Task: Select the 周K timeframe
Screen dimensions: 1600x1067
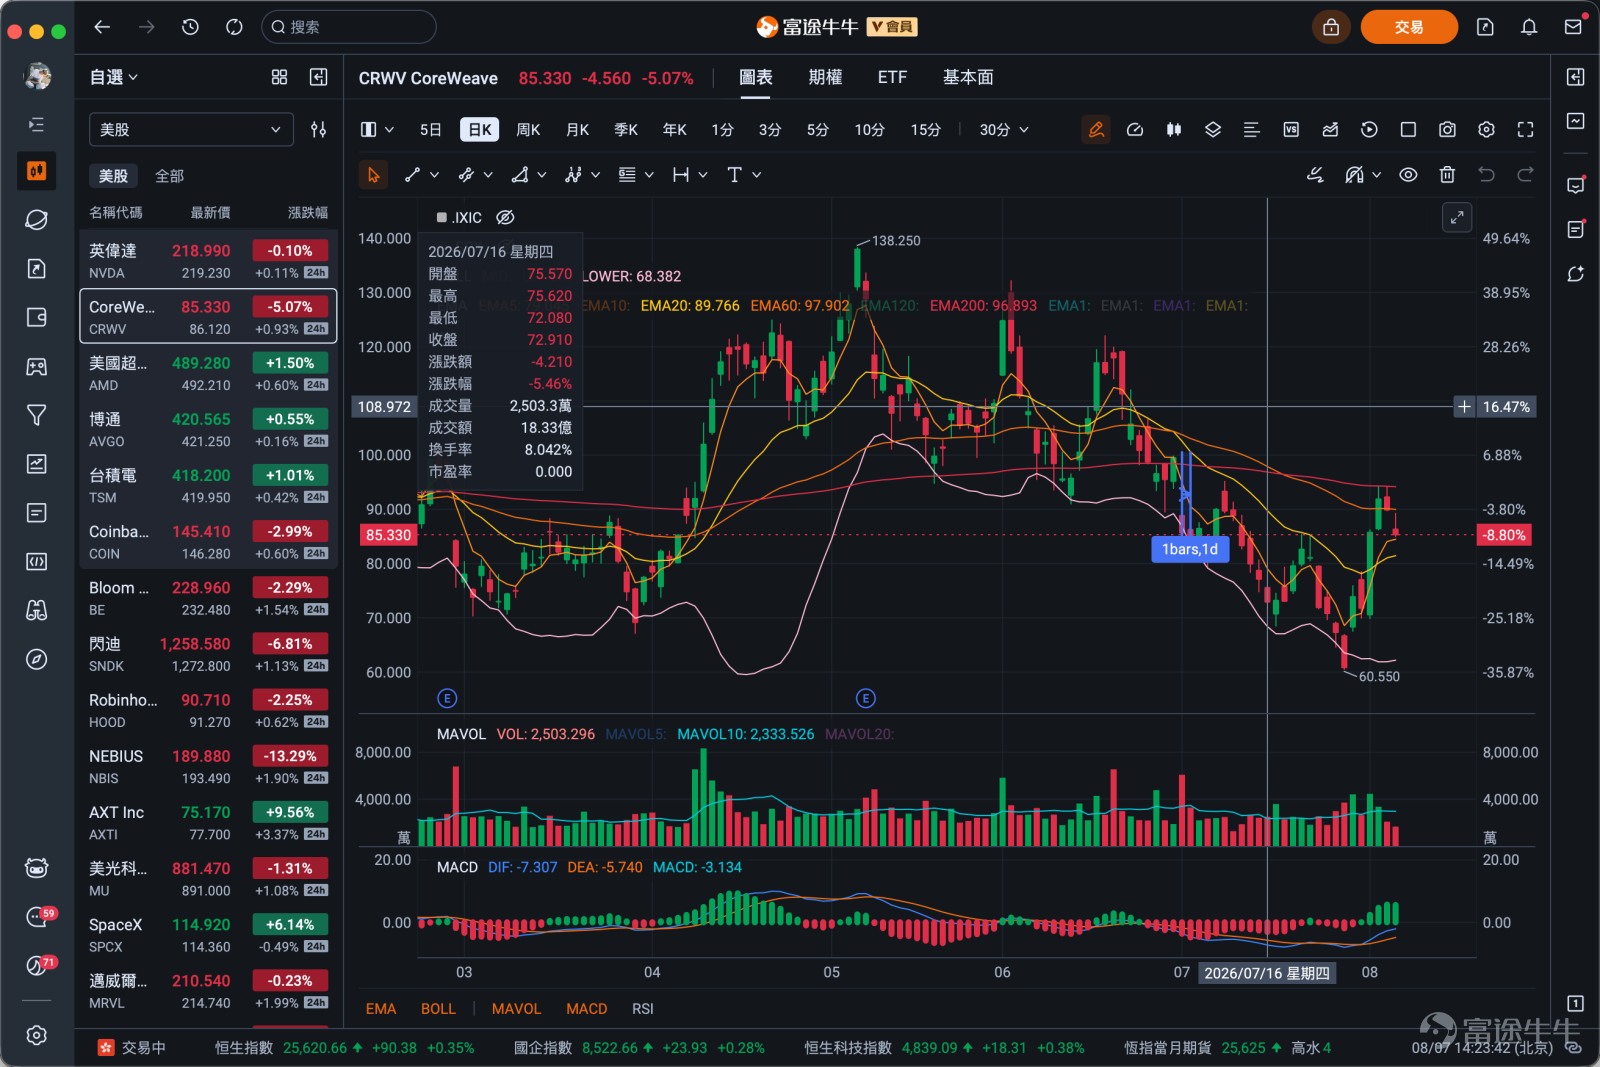Action: click(528, 130)
